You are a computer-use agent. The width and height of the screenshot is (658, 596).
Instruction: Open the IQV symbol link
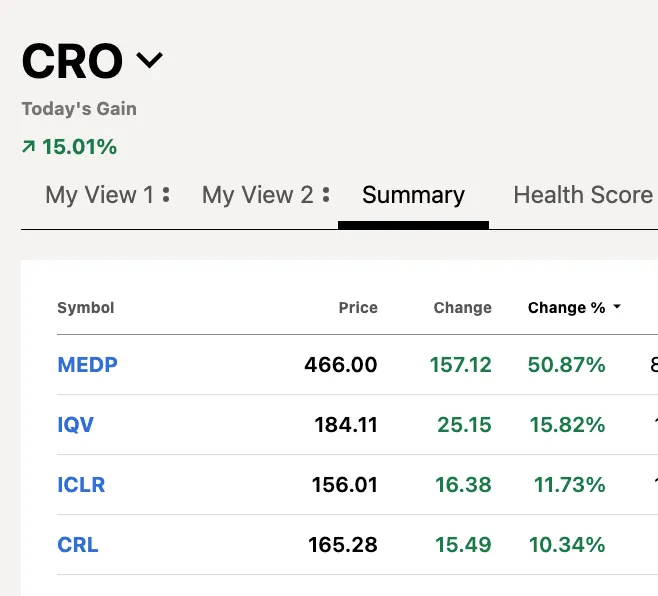click(76, 425)
